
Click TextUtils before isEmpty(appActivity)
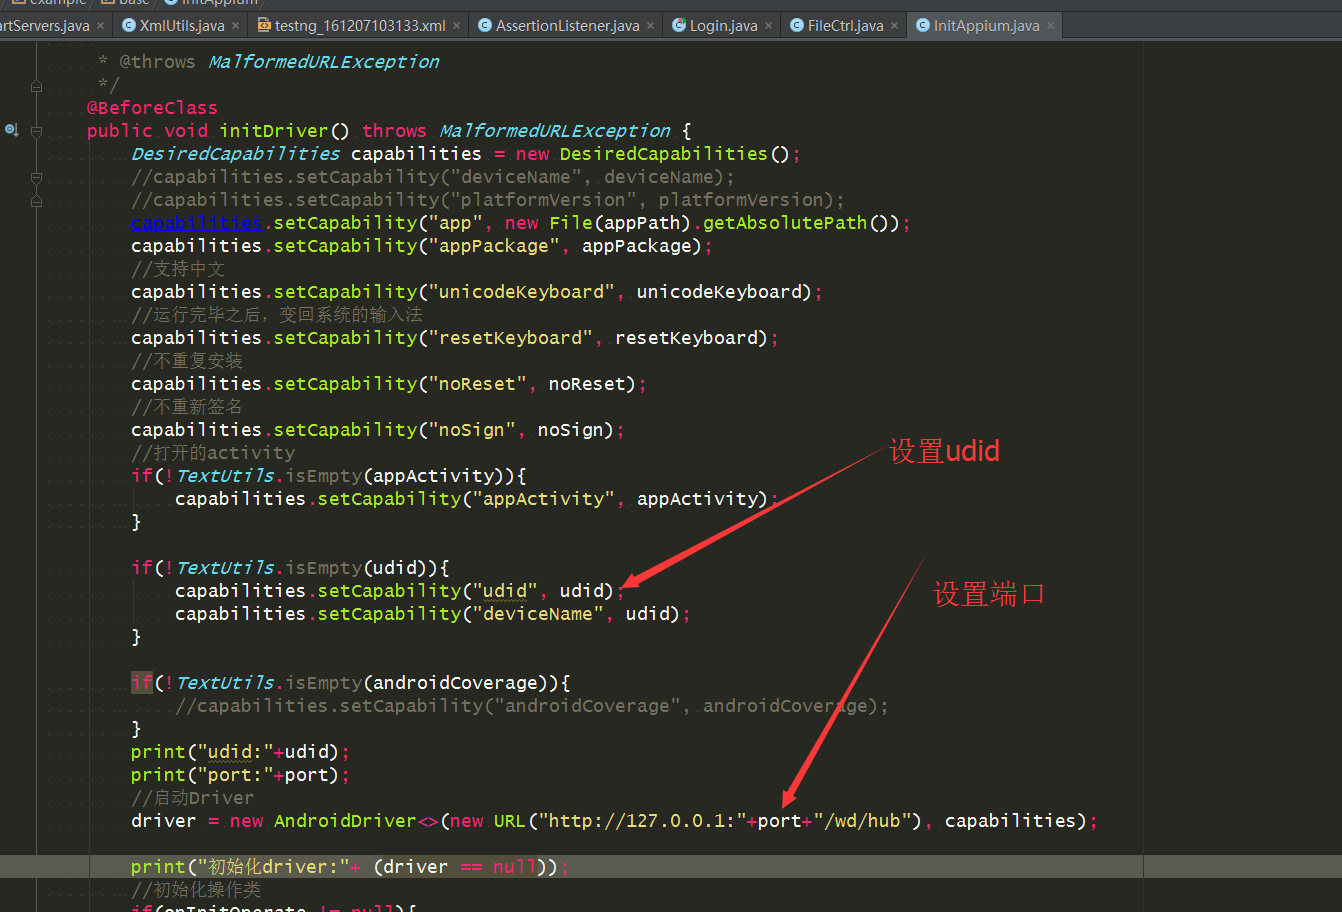(225, 476)
